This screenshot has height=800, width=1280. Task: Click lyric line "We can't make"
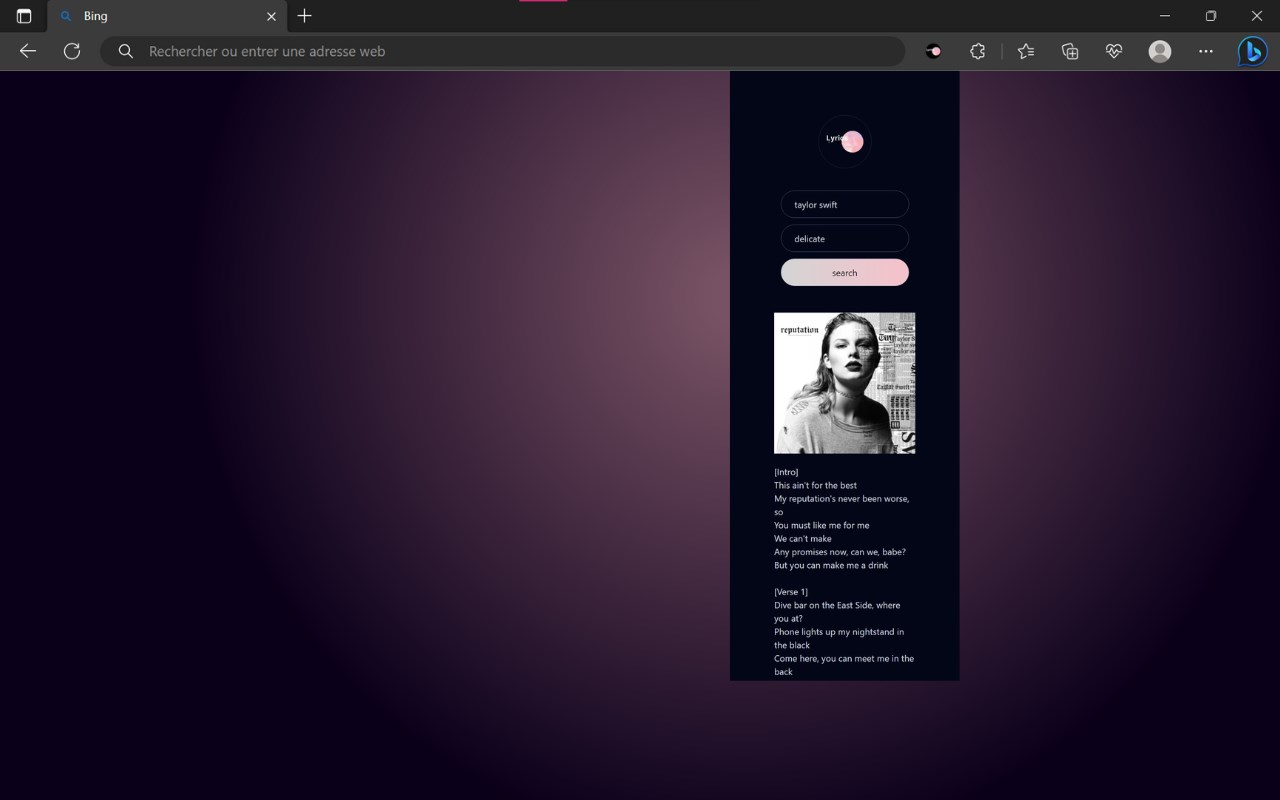(802, 538)
